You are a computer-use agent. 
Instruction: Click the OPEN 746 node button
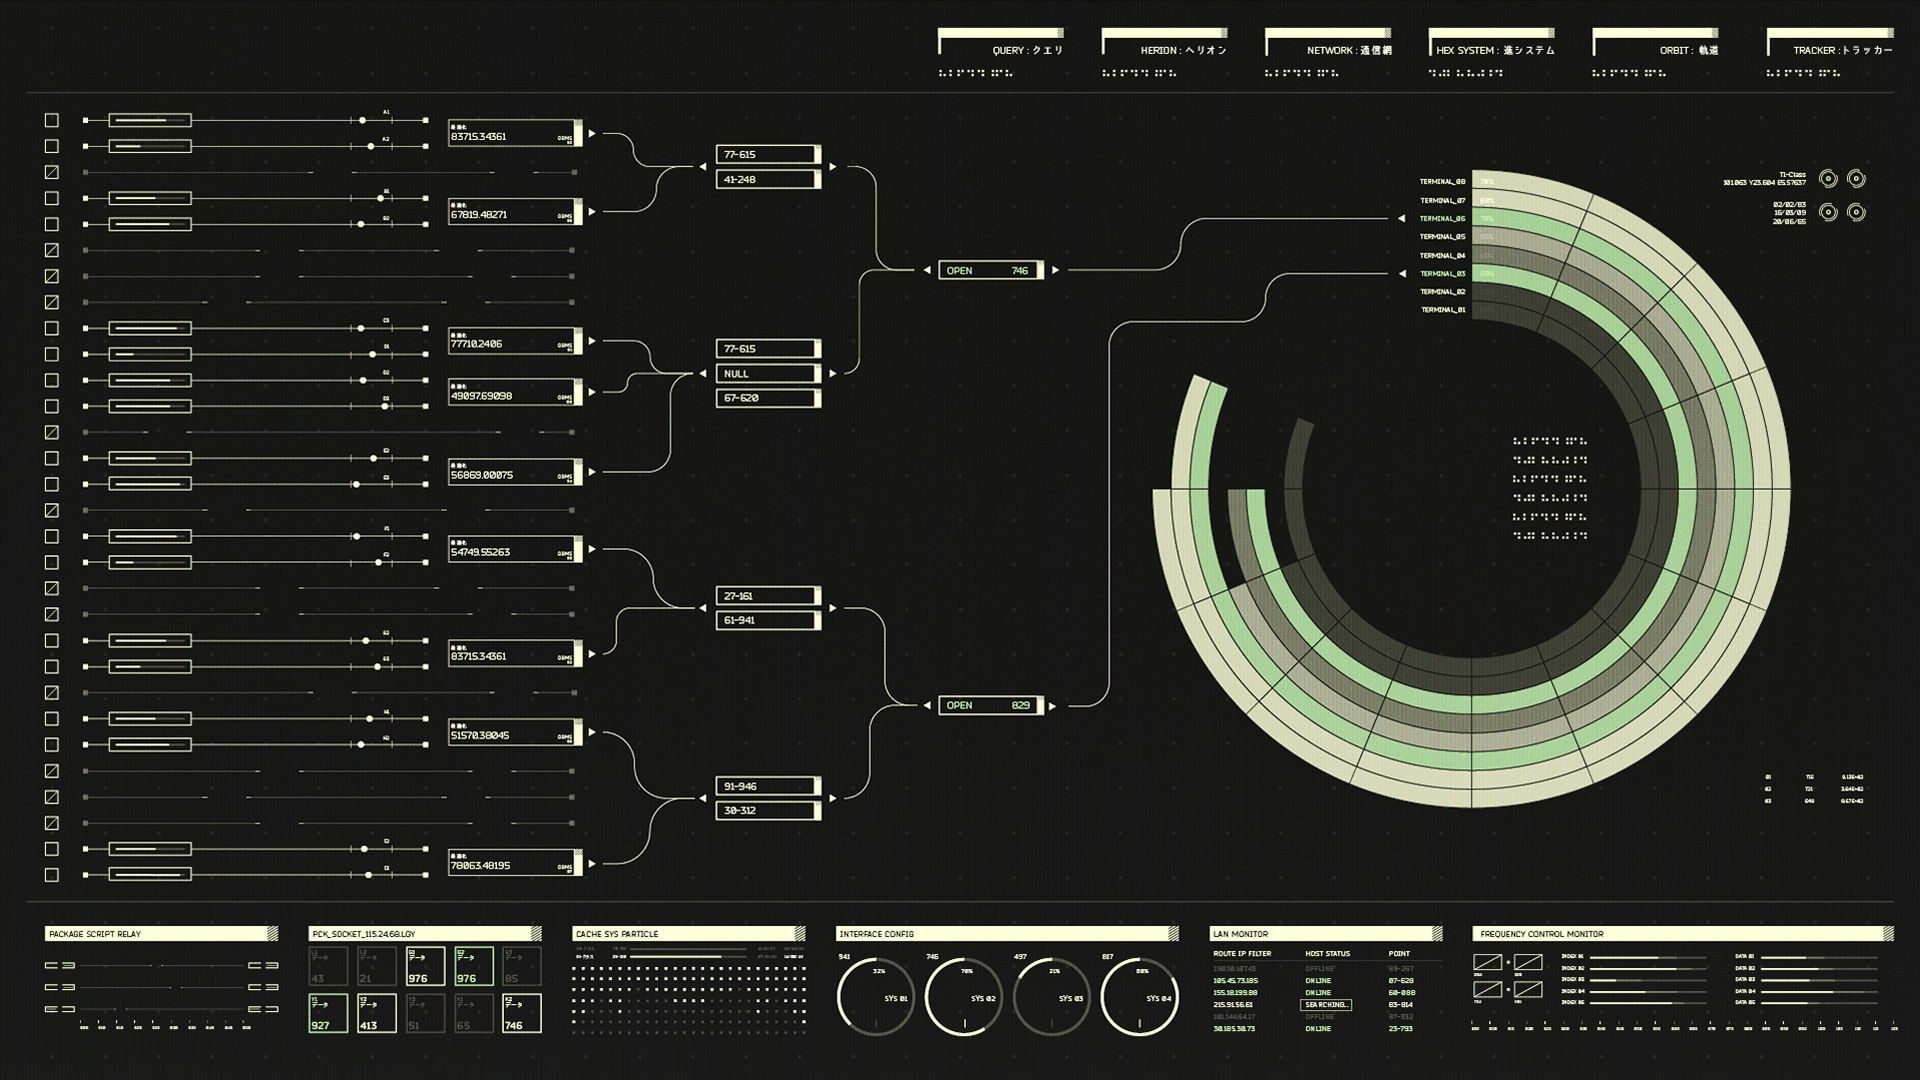point(991,270)
